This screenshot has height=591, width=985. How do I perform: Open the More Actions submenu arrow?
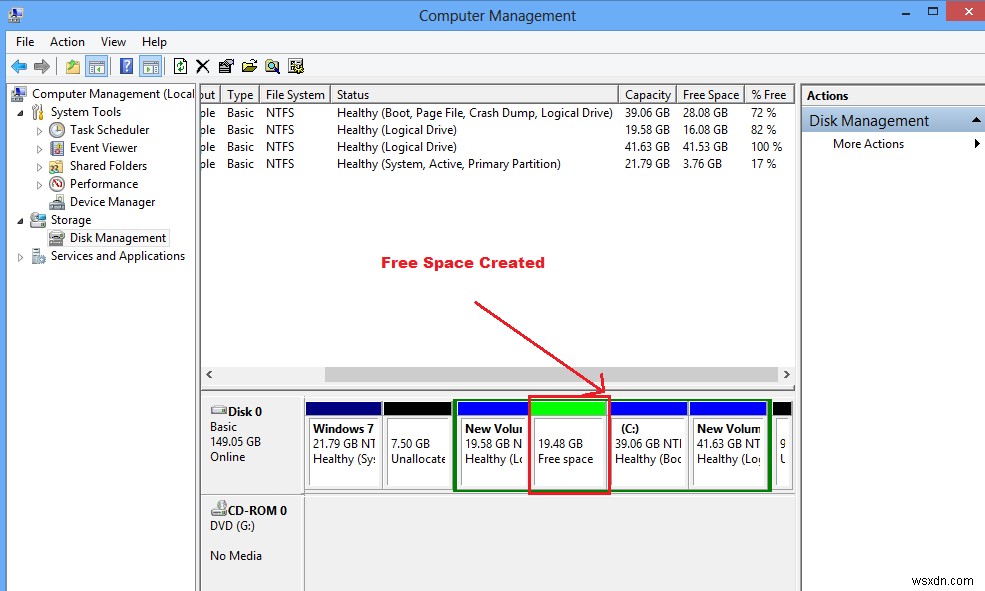978,143
